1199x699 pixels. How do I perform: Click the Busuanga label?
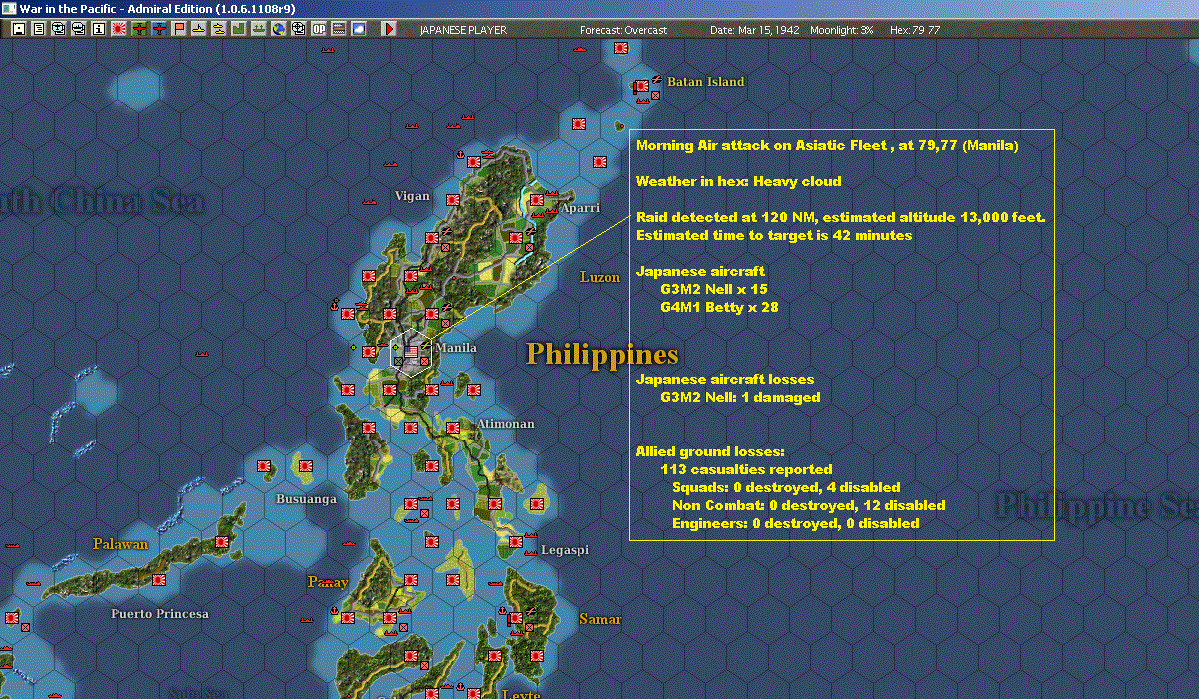(x=306, y=499)
